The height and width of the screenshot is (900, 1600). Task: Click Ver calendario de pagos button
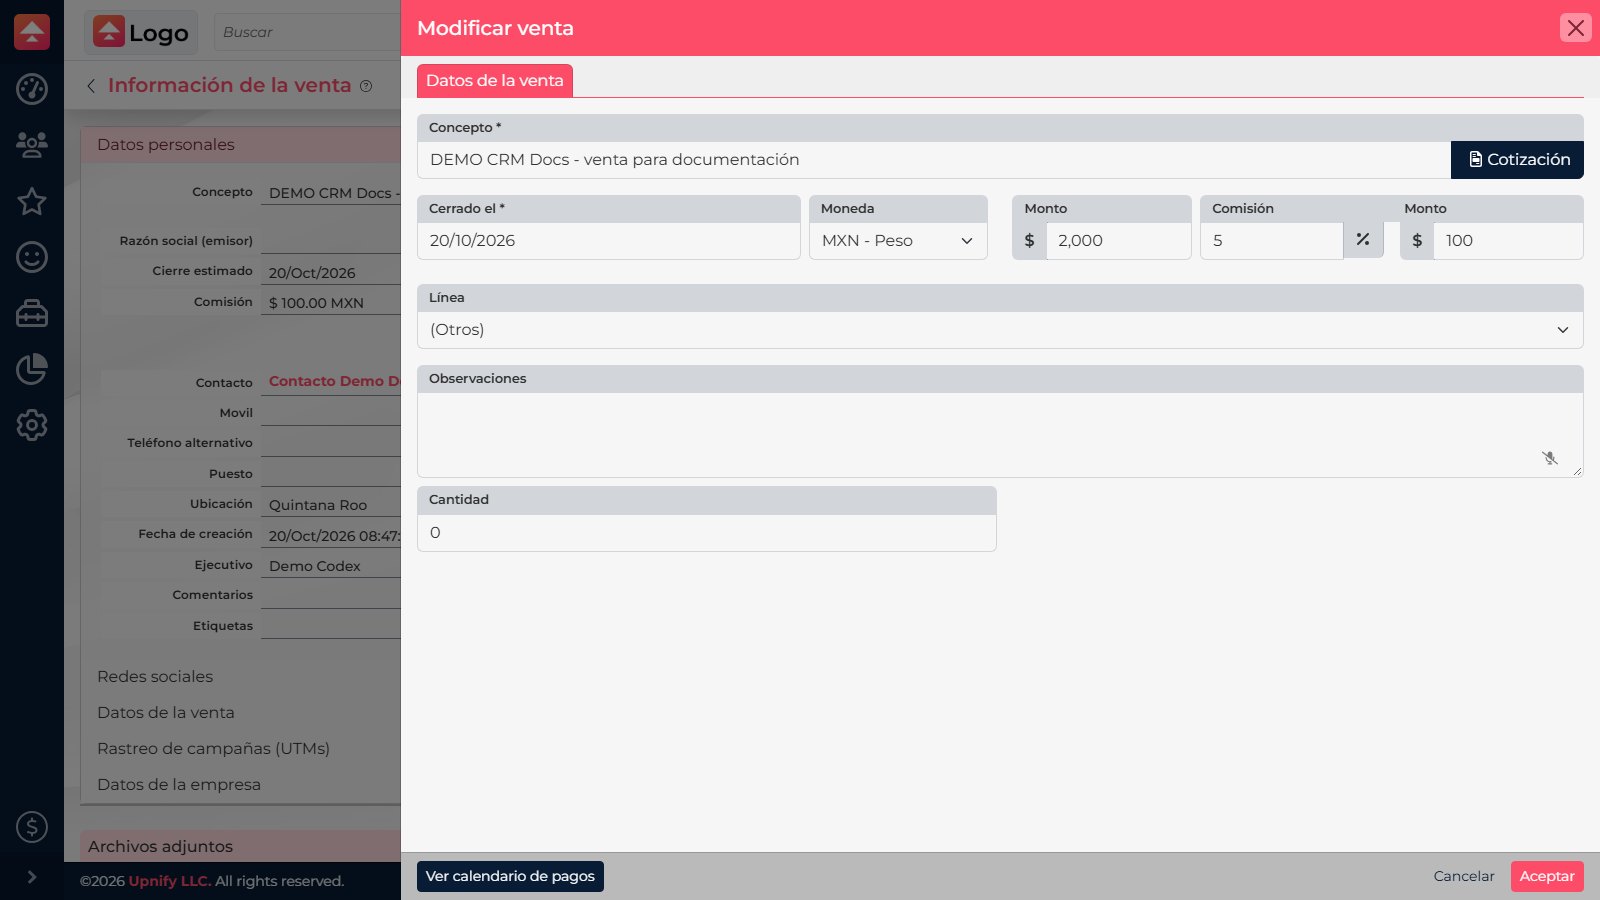point(510,876)
